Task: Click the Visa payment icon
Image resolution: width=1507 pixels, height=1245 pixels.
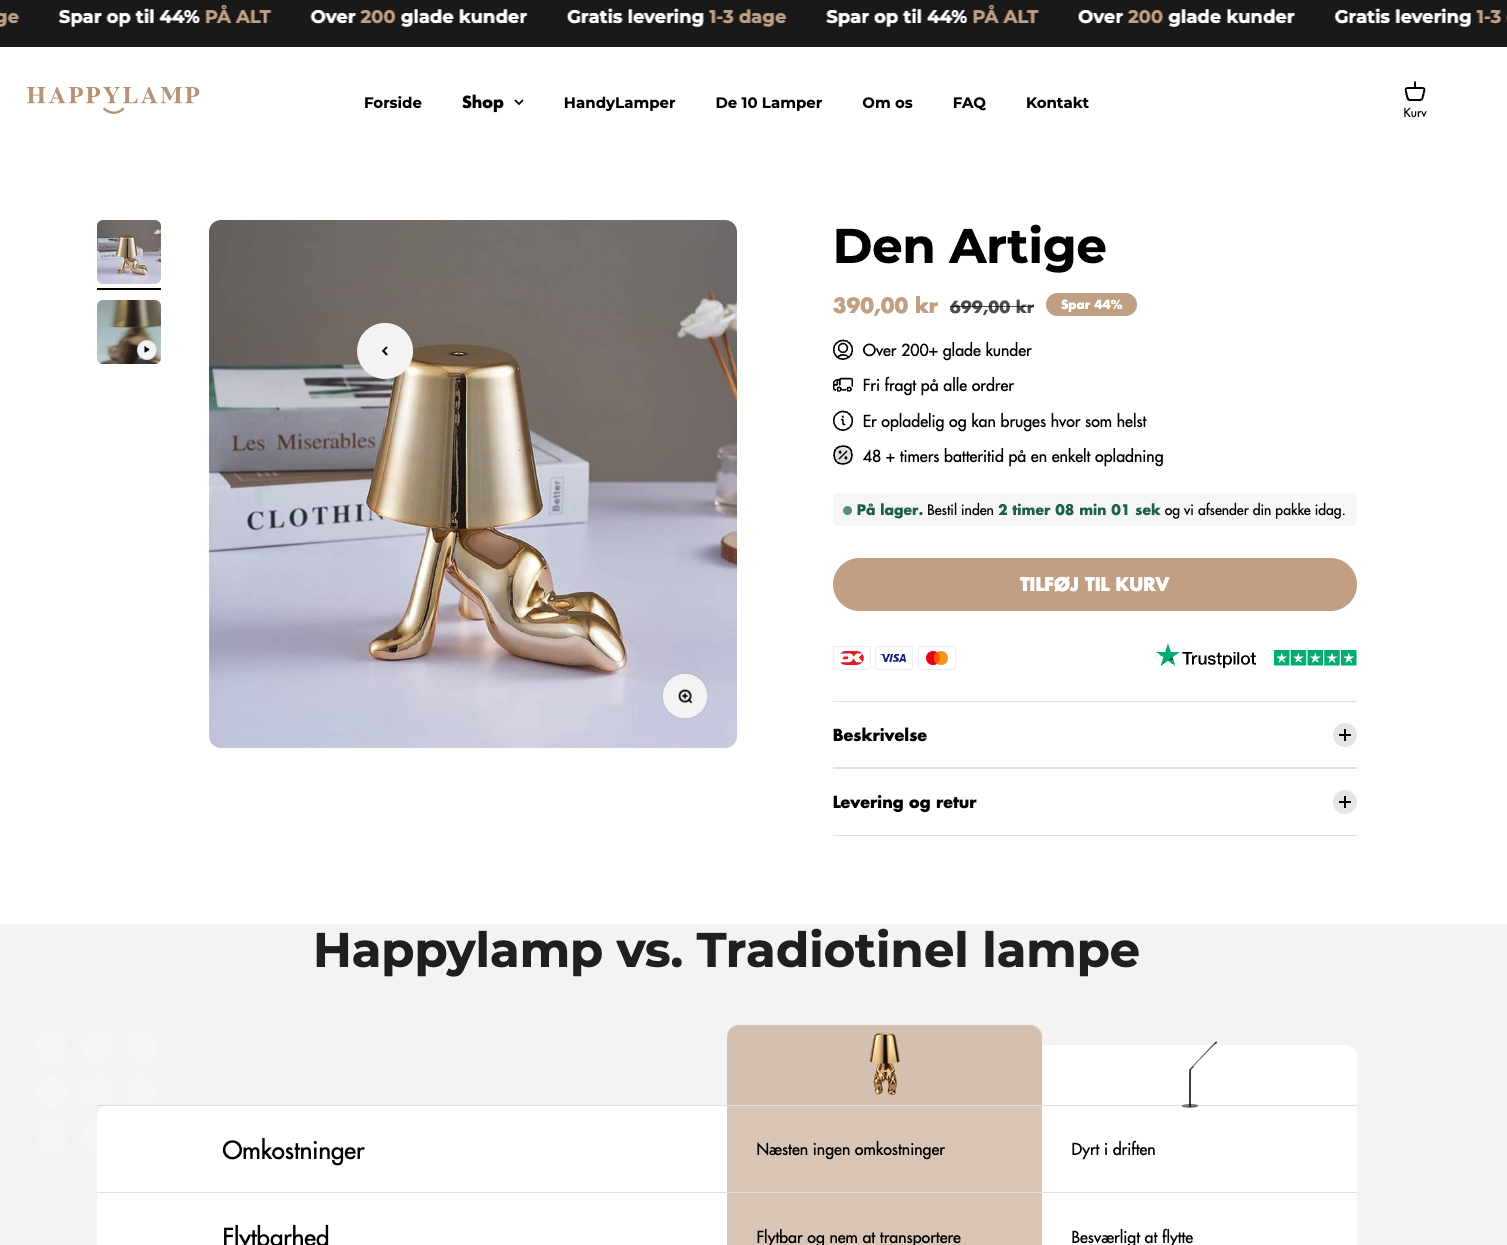Action: pyautogui.click(x=894, y=658)
